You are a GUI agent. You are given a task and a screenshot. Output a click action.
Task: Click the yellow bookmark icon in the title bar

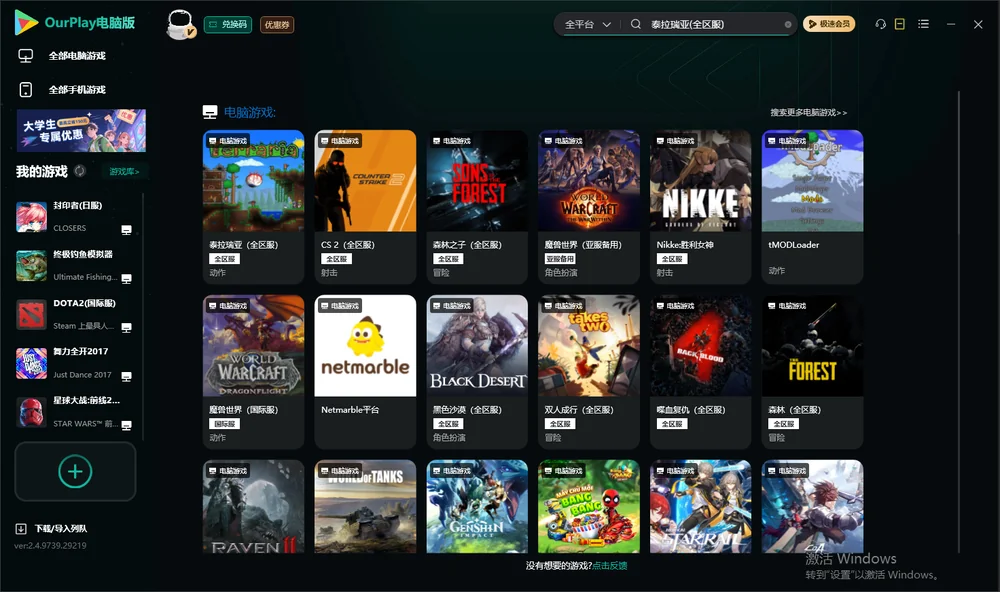900,24
